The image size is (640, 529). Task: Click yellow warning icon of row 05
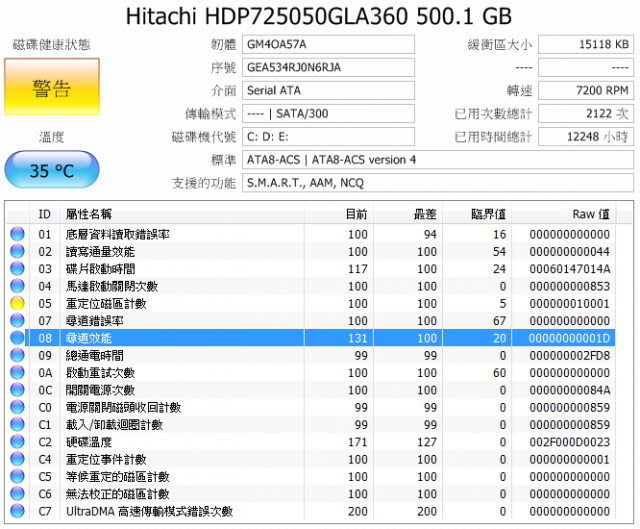(17, 303)
